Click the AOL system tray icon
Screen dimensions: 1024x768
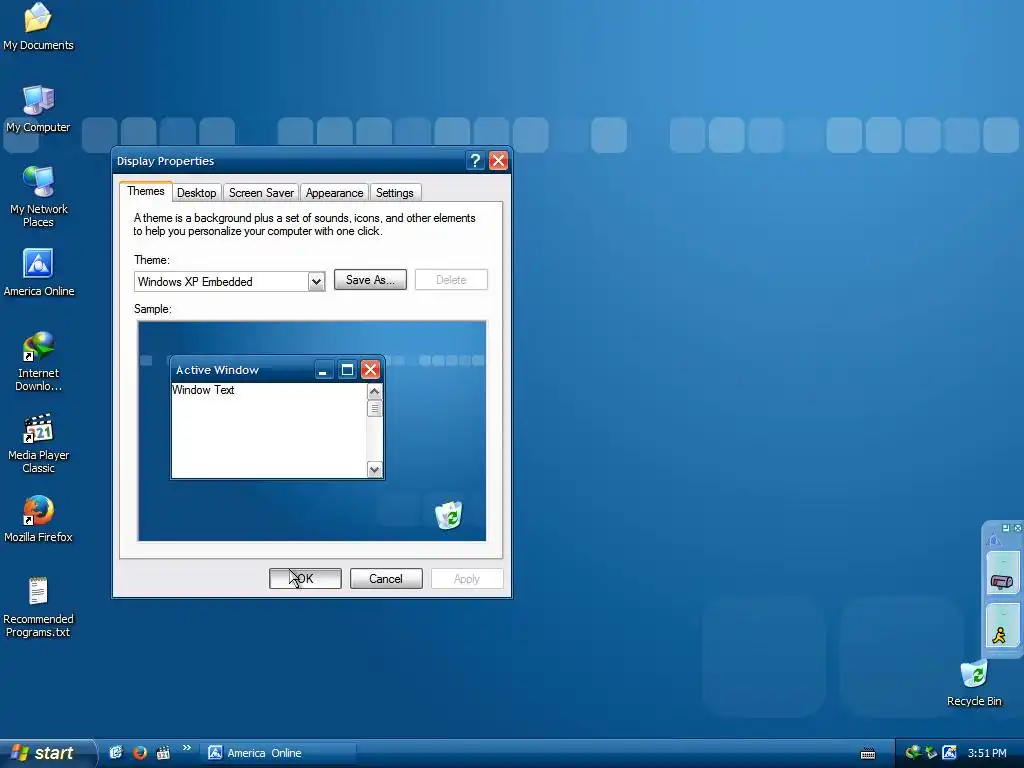coord(950,752)
